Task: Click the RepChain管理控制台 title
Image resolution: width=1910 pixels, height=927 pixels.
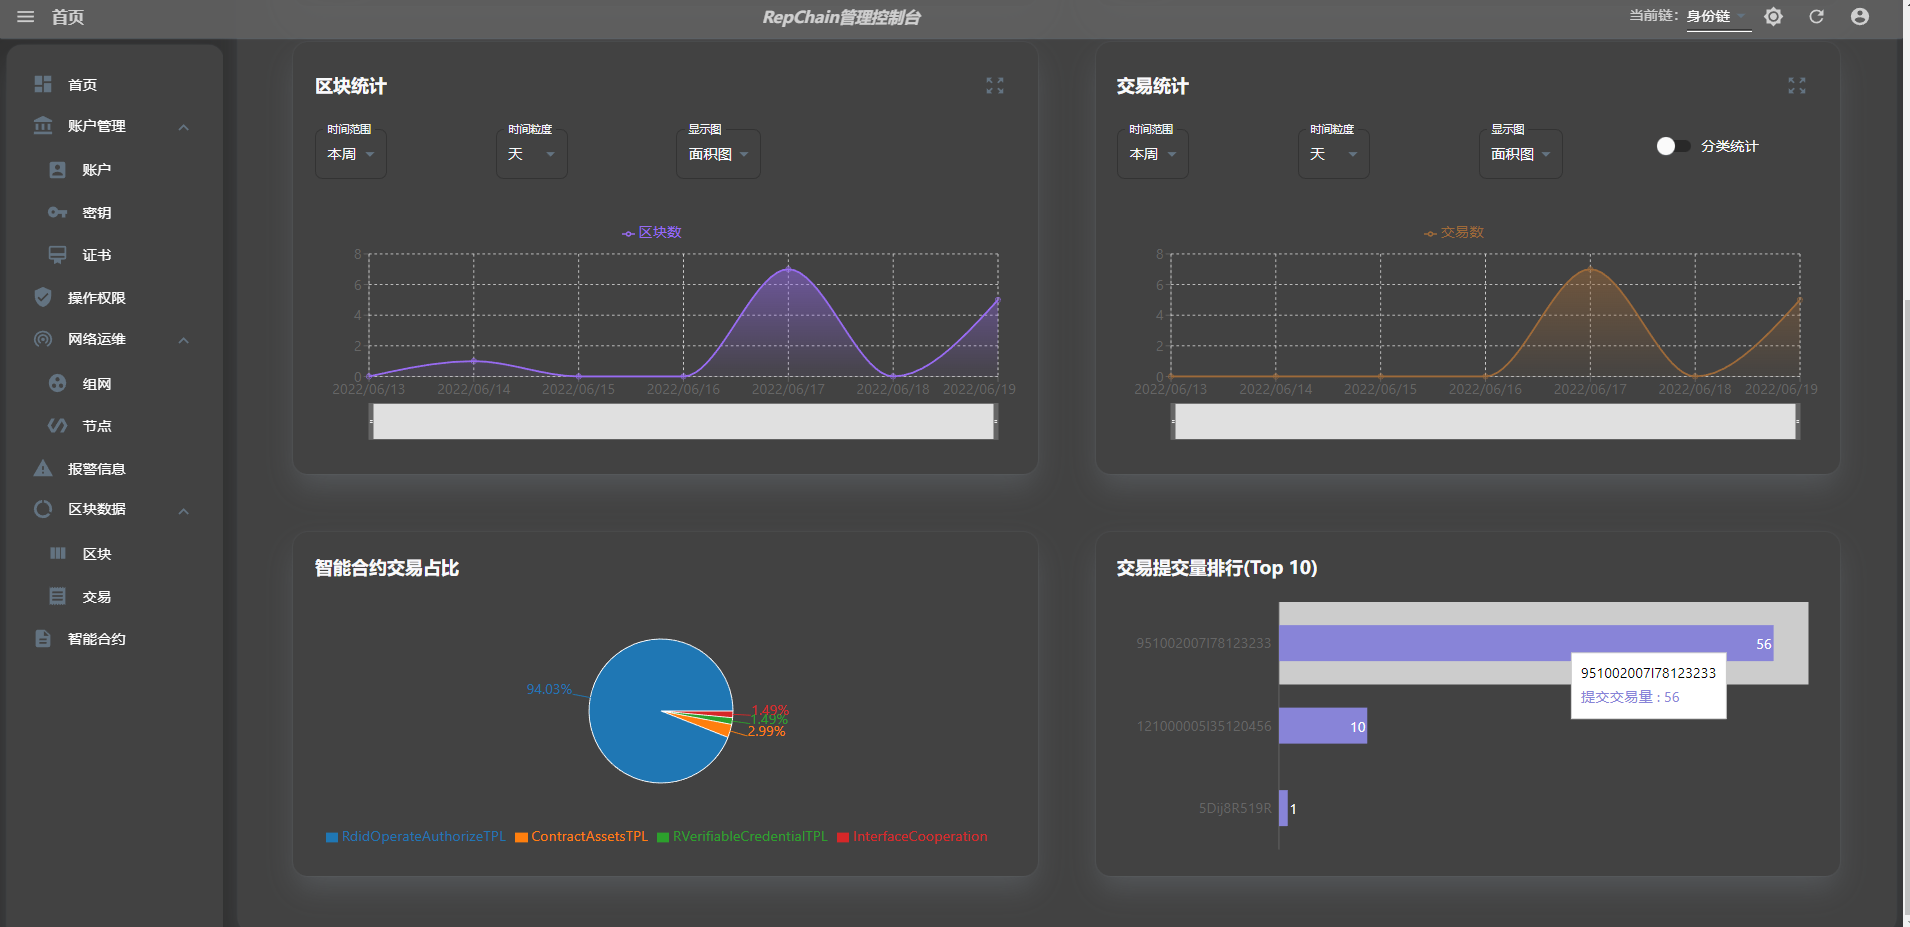Action: tap(841, 17)
